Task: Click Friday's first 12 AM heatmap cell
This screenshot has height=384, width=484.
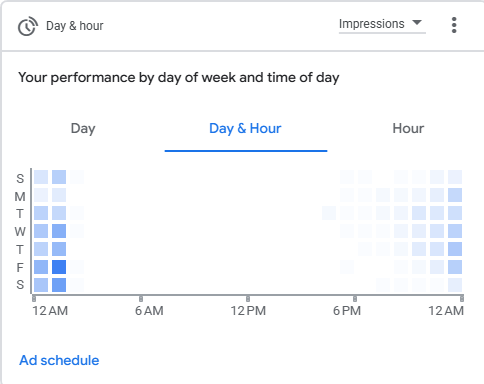Action: tap(41, 267)
